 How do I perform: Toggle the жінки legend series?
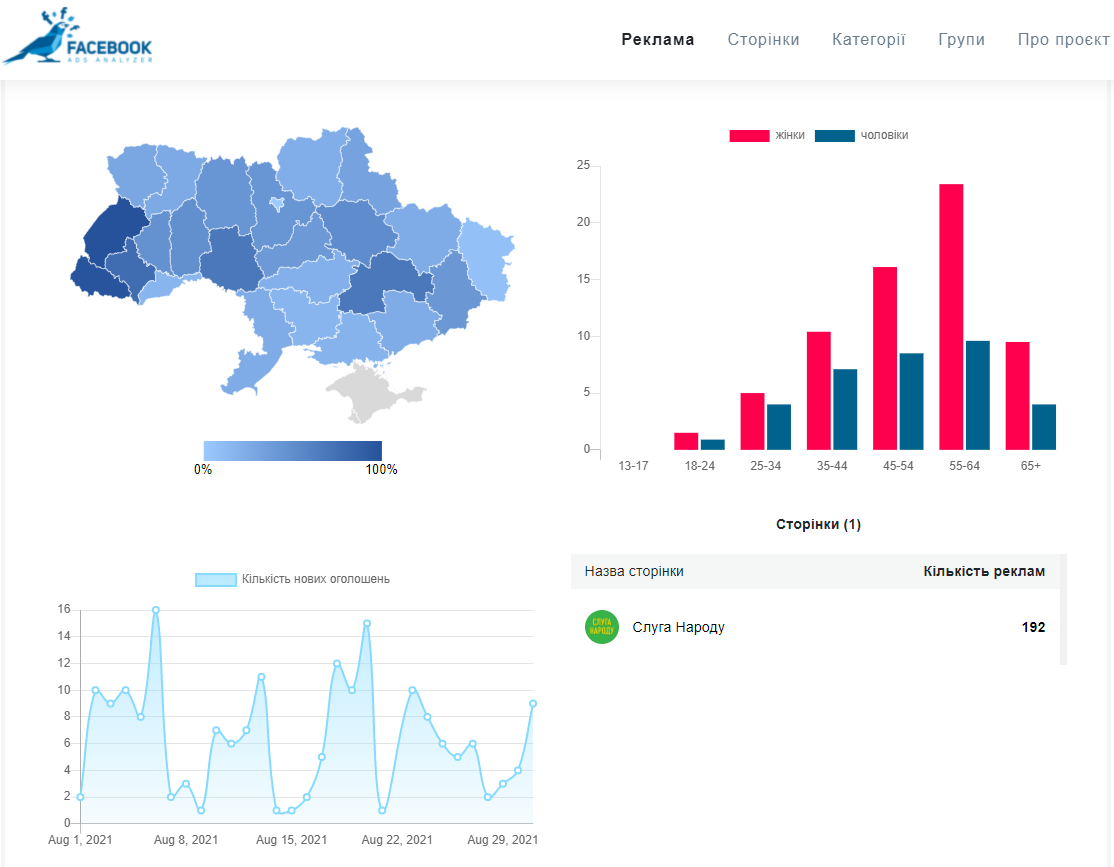point(767,135)
